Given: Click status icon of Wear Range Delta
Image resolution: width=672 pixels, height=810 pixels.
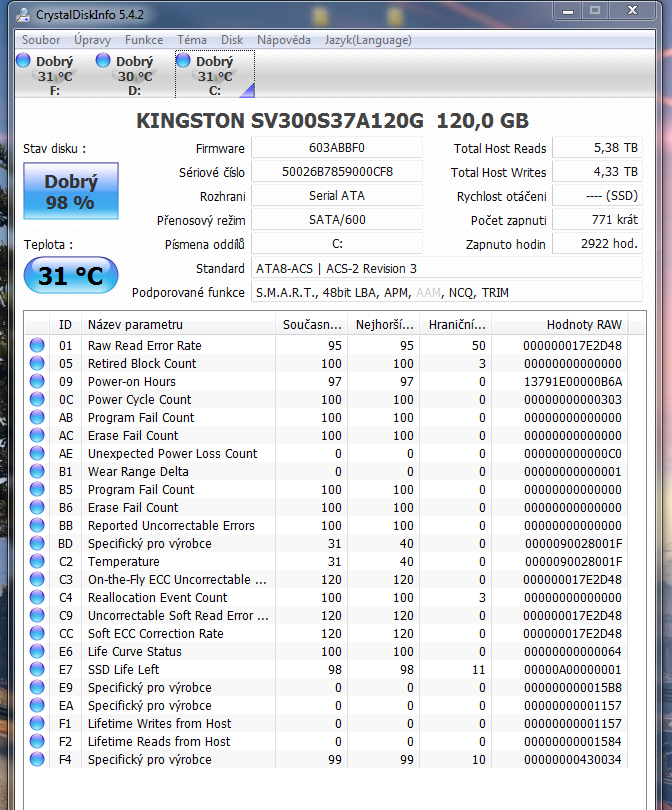Looking at the screenshot, I should pos(37,471).
